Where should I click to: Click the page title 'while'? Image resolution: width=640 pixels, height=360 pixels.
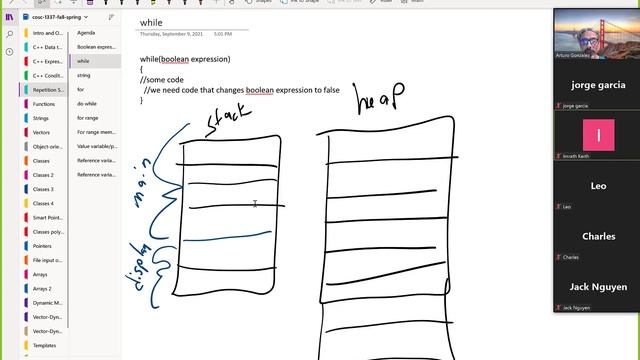[151, 23]
